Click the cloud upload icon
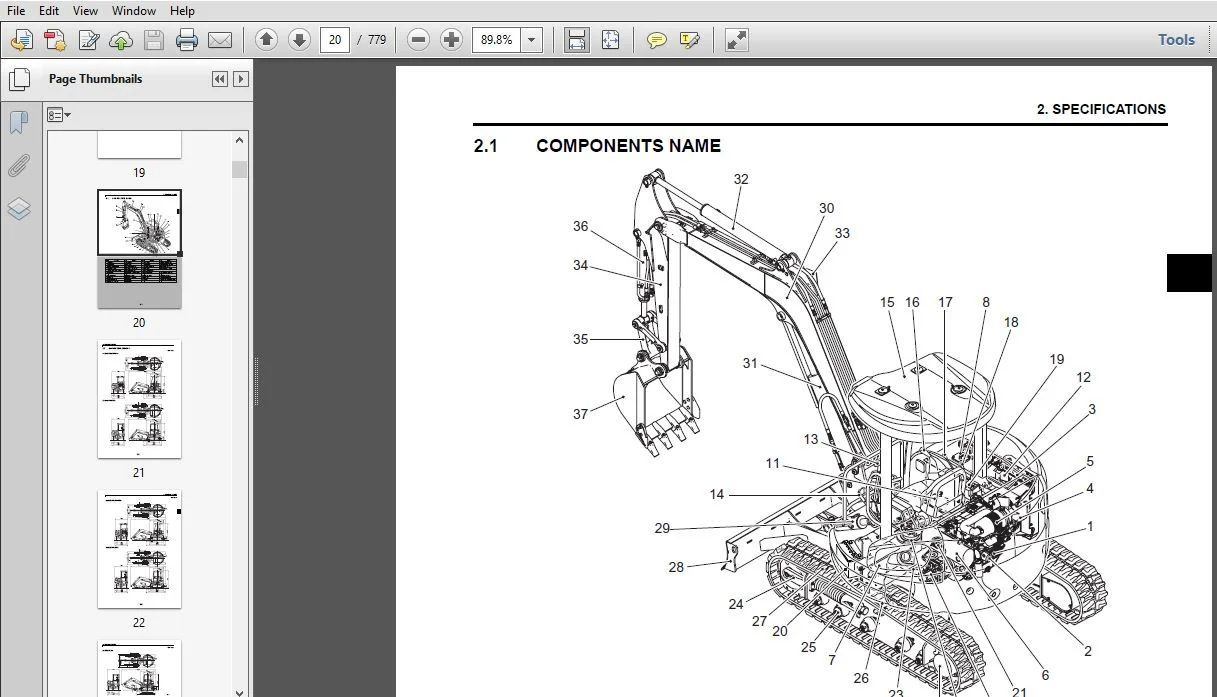The width and height of the screenshot is (1217, 697). (121, 40)
